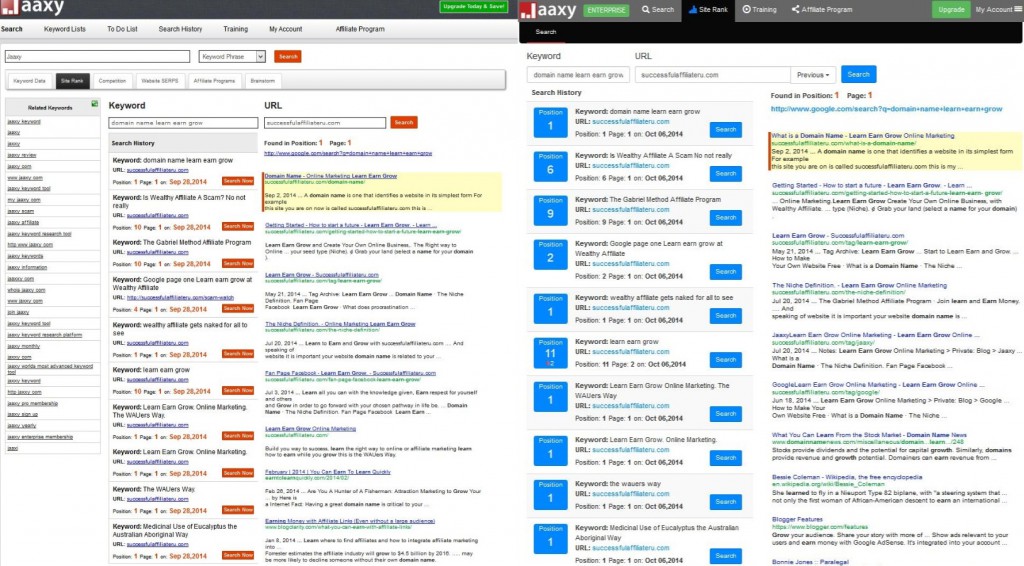
Task: Open related keyword 'jaaxy enterprise membership'
Action: (x=40, y=437)
